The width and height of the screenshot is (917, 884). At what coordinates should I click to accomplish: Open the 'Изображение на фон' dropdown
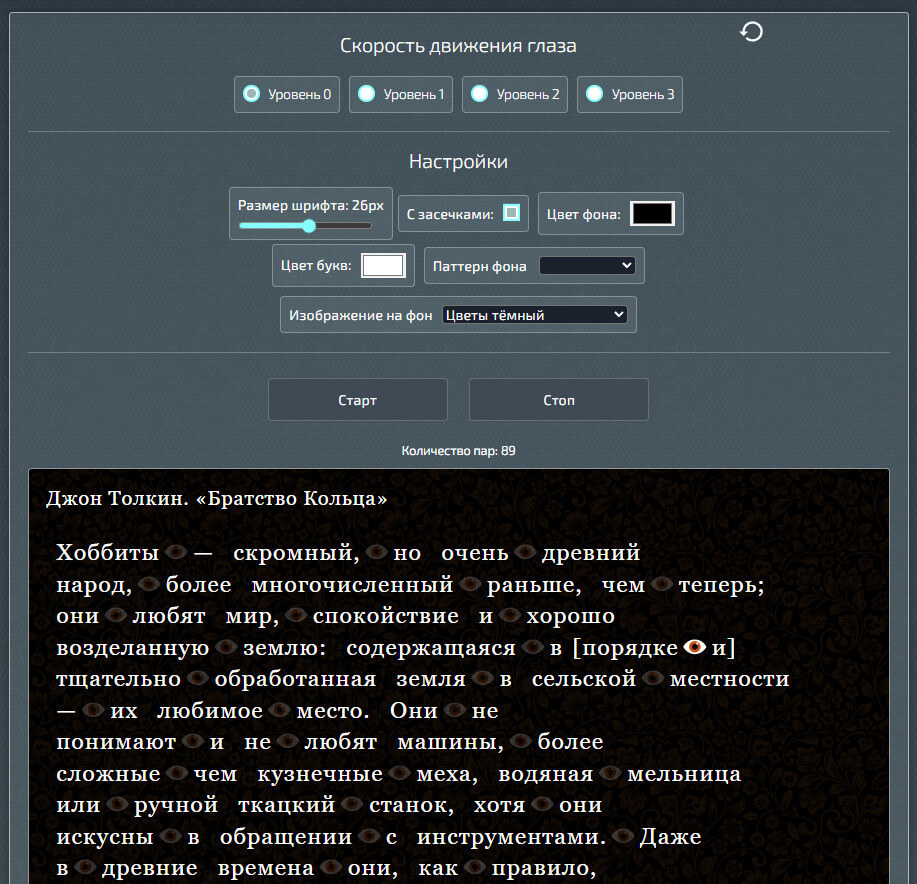click(535, 315)
